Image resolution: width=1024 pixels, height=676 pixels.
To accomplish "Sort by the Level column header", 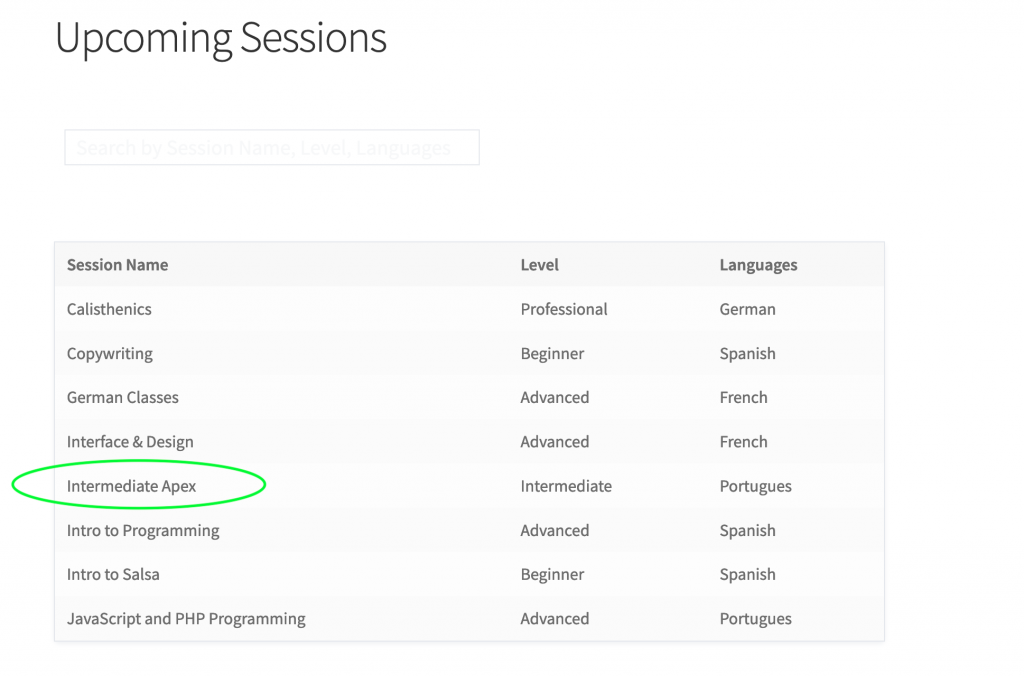I will tap(539, 265).
